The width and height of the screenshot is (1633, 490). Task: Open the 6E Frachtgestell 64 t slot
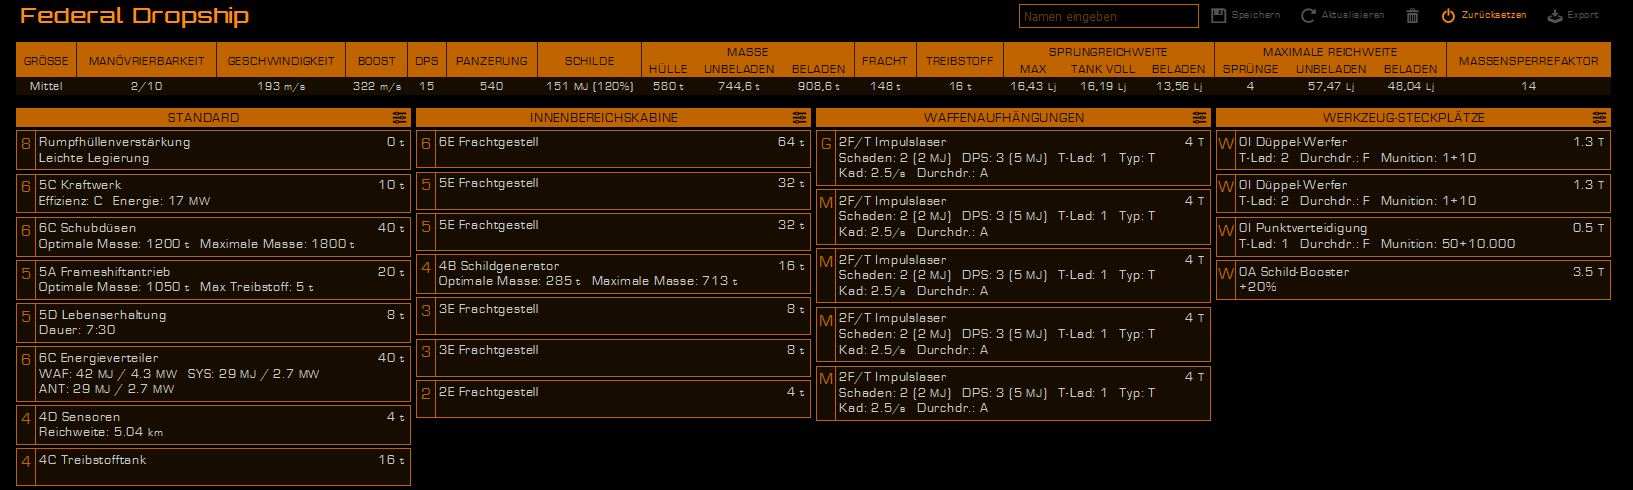(x=613, y=150)
